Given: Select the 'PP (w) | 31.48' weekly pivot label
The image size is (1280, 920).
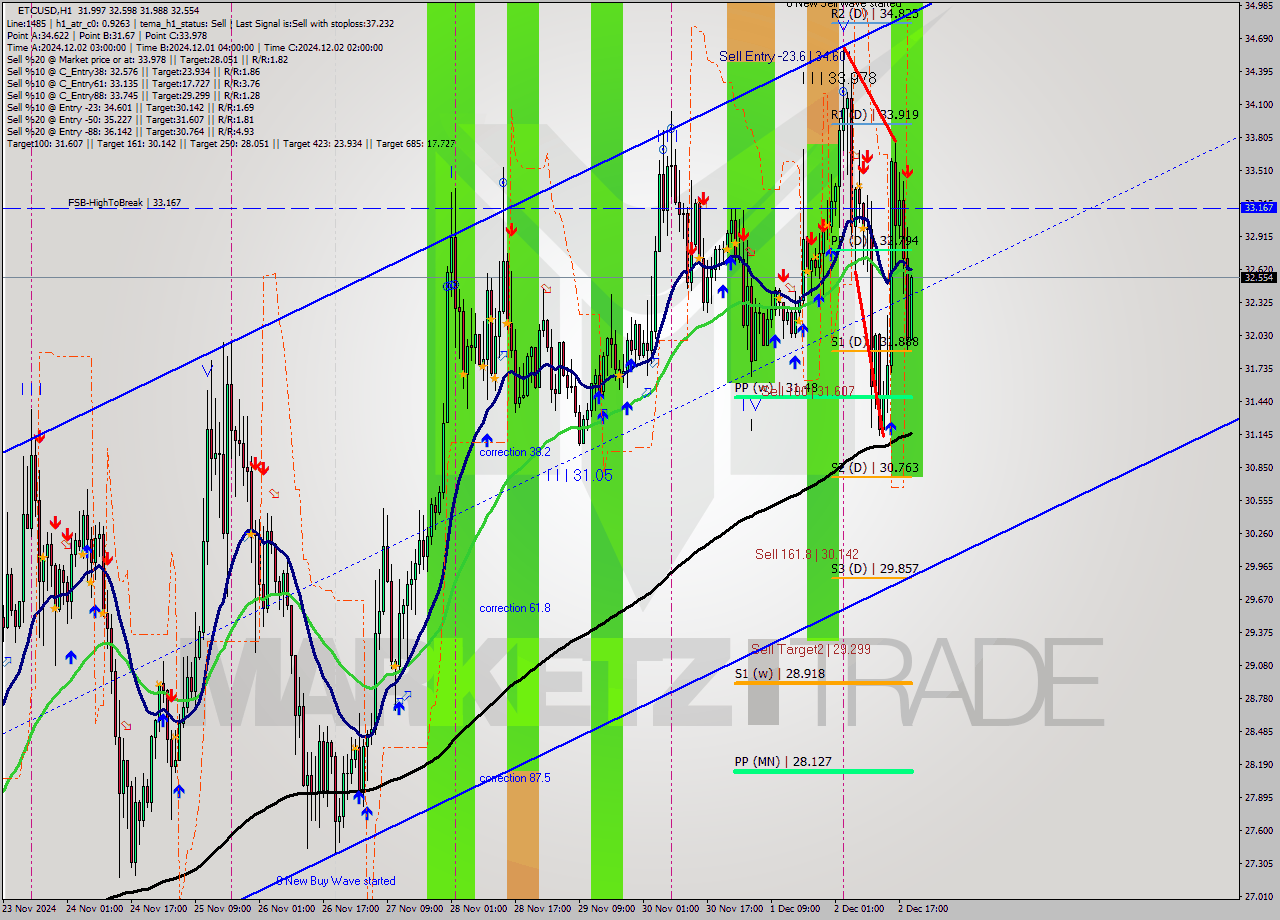Looking at the screenshot, I should [776, 387].
